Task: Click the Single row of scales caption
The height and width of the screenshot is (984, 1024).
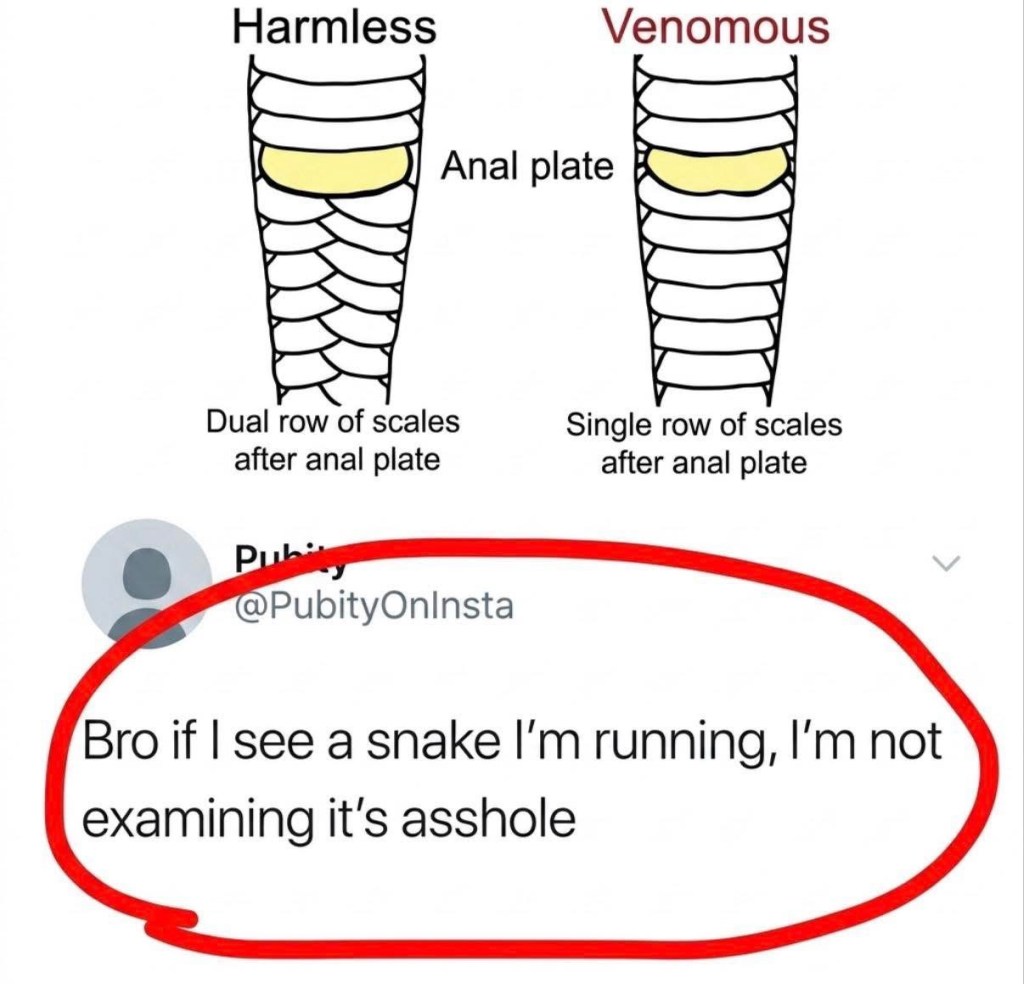Action: (703, 443)
